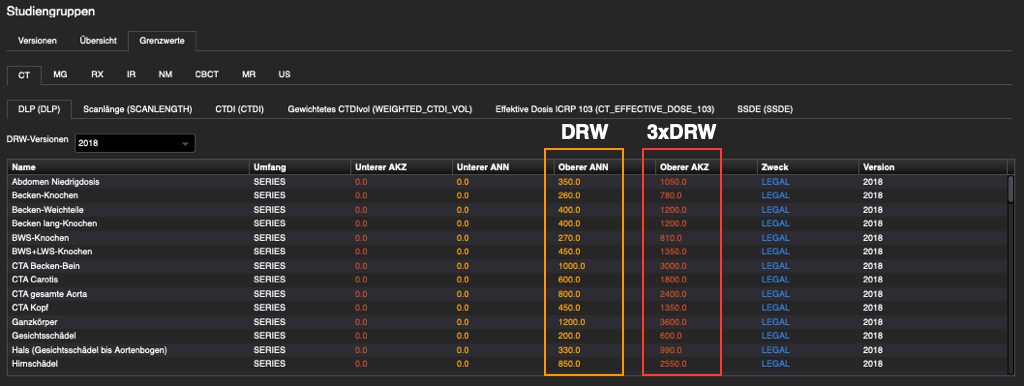The image size is (1024, 386).
Task: Click Oberer ANN value 600.0
Action: pyautogui.click(x=568, y=280)
